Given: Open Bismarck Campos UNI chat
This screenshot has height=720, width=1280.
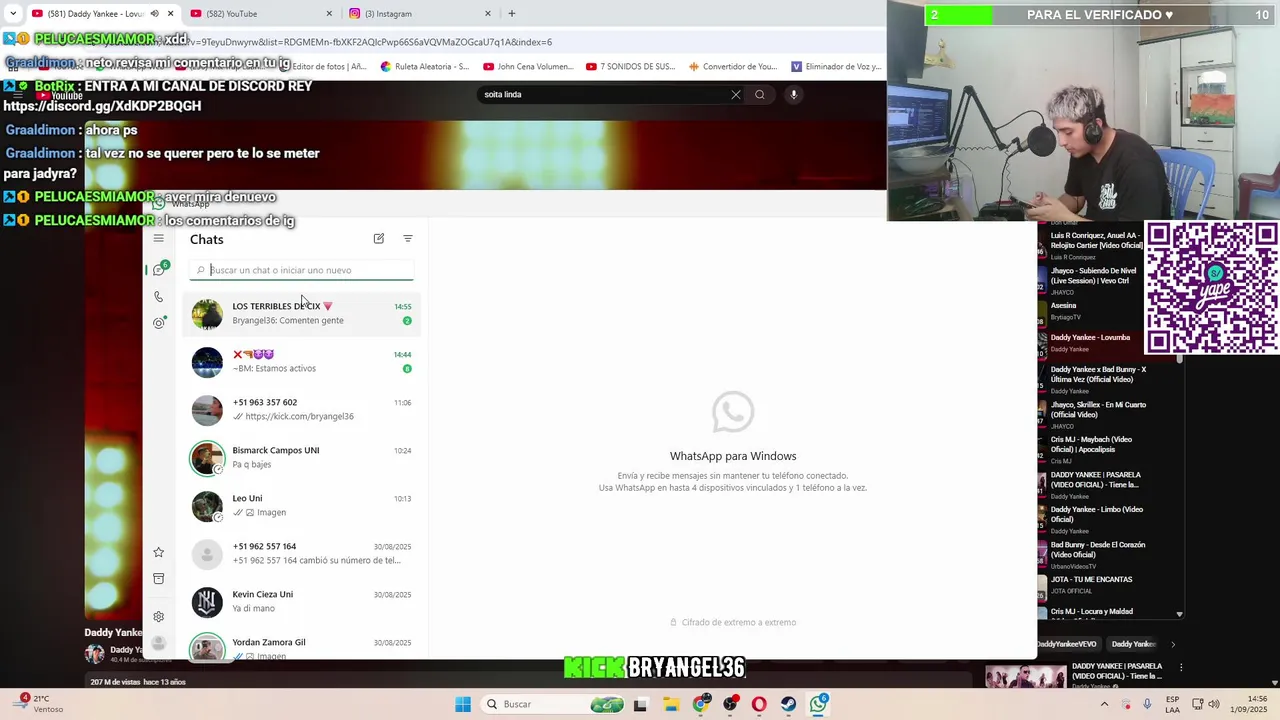Looking at the screenshot, I should 301,457.
